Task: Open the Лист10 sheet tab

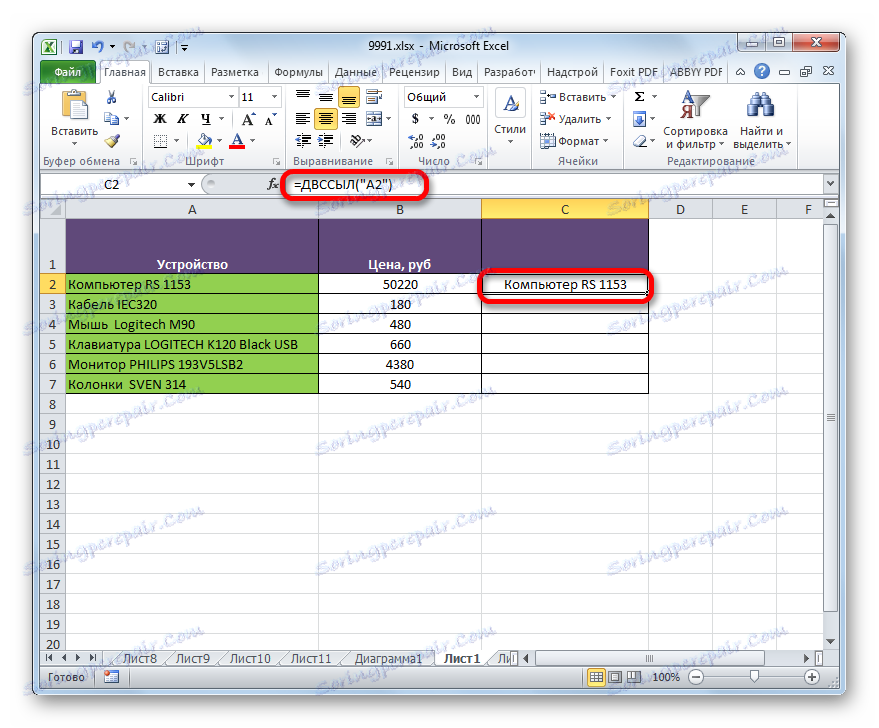Action: [x=249, y=659]
